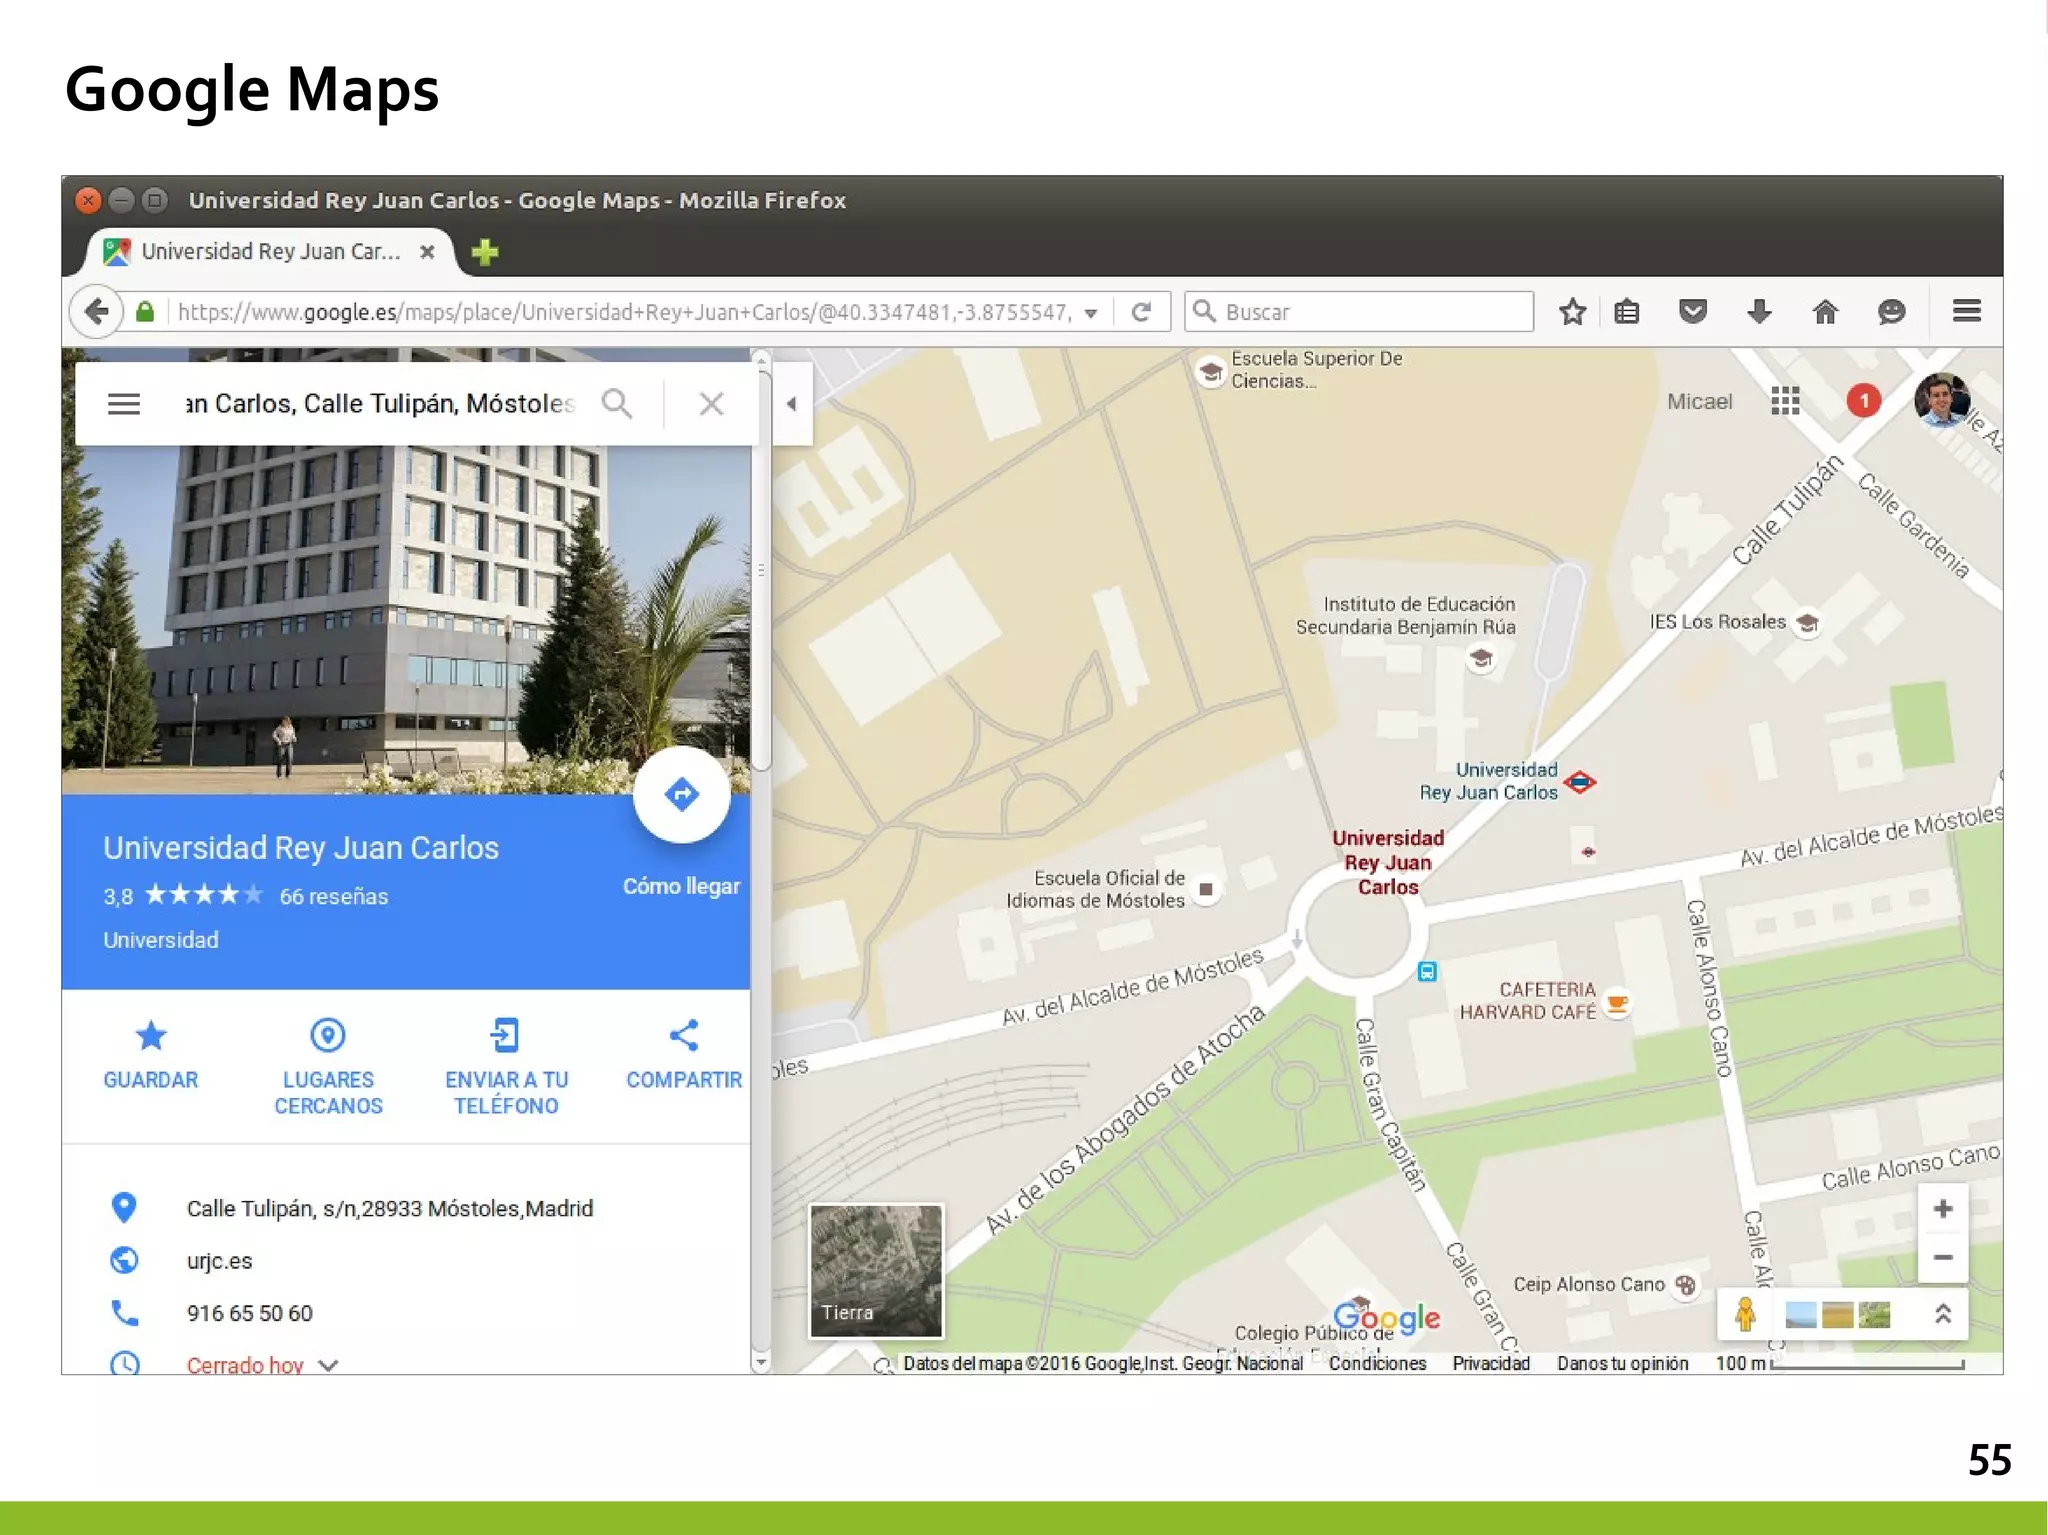This screenshot has height=1535, width=2048.
Task: Click the COMPARTIR share icon
Action: tap(684, 1036)
